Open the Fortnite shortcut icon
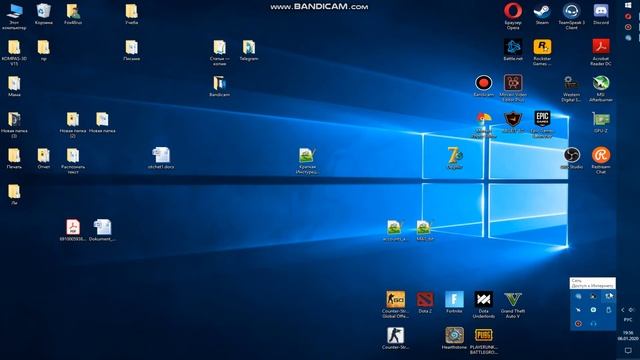This screenshot has height=360, width=640. click(454, 302)
